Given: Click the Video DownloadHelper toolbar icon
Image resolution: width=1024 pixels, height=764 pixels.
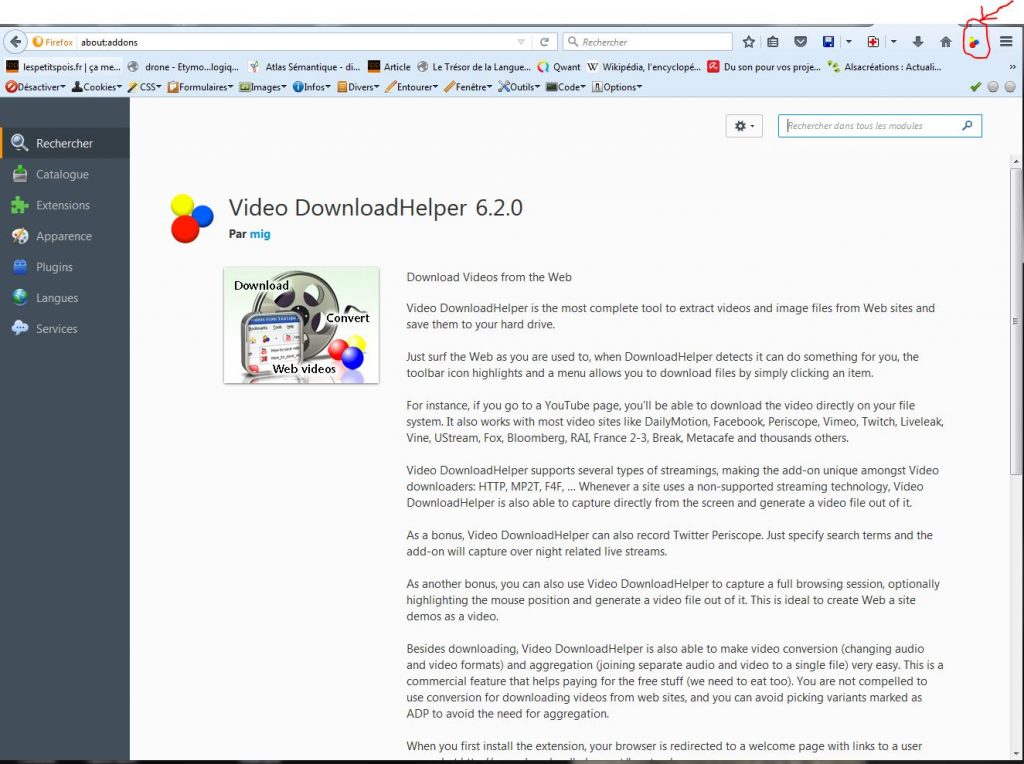Looking at the screenshot, I should tap(974, 42).
